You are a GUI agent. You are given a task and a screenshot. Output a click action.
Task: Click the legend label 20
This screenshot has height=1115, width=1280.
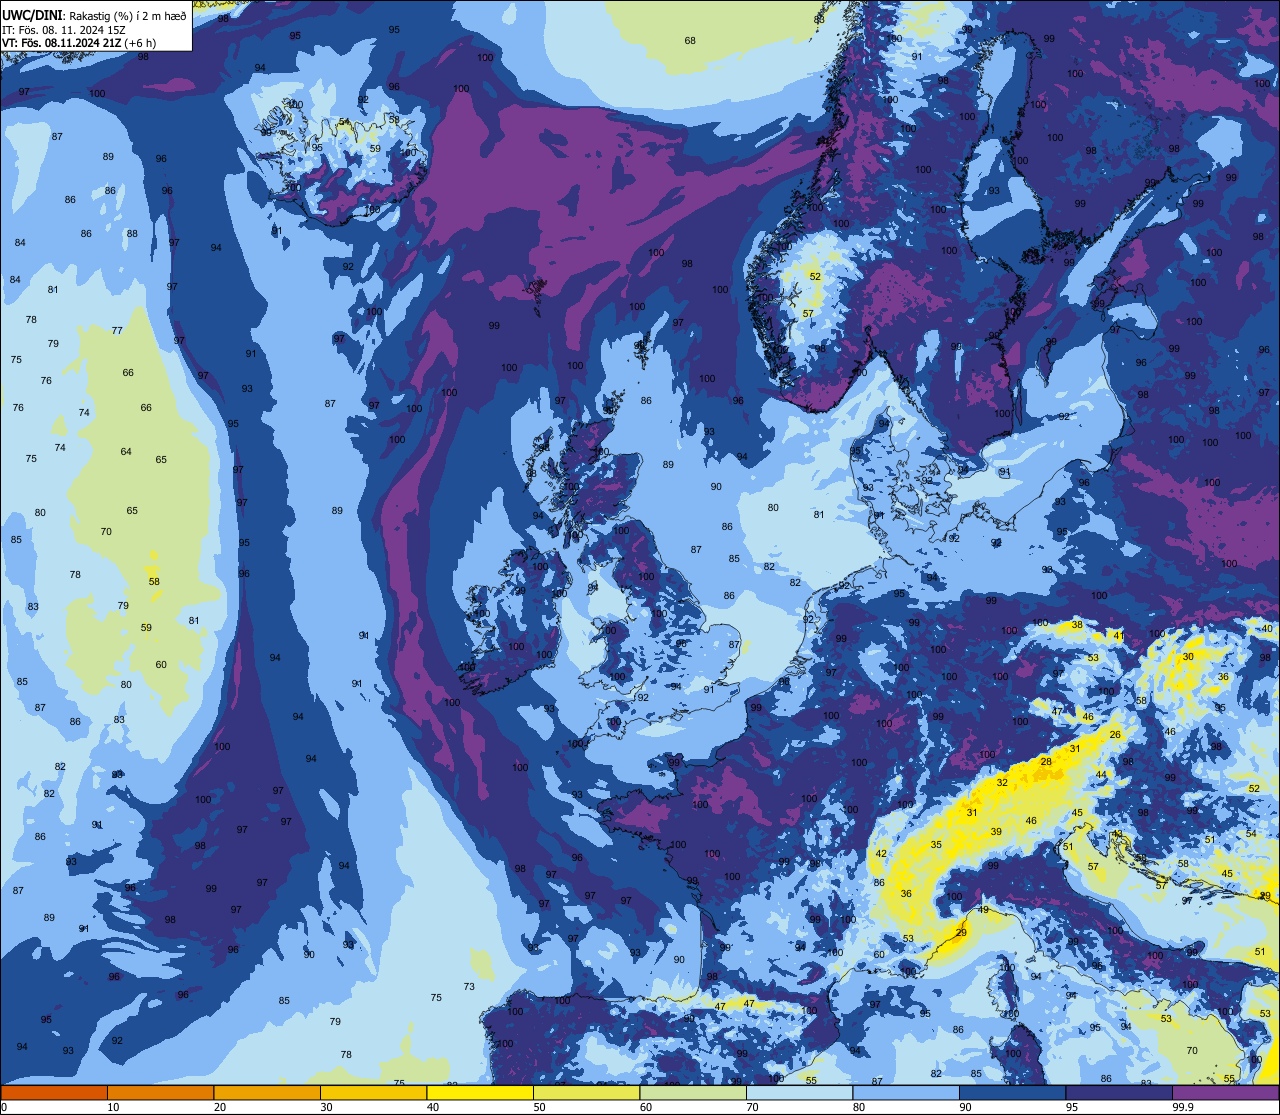pos(220,1107)
